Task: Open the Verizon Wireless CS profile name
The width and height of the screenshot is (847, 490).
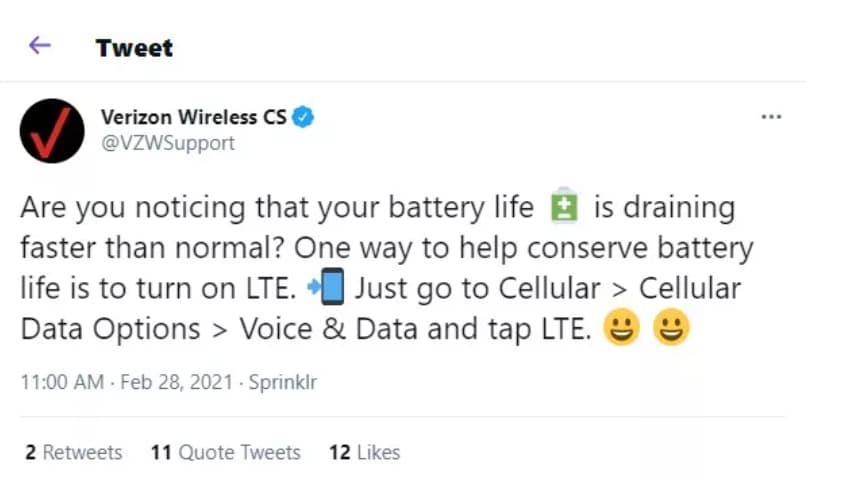Action: [193, 117]
